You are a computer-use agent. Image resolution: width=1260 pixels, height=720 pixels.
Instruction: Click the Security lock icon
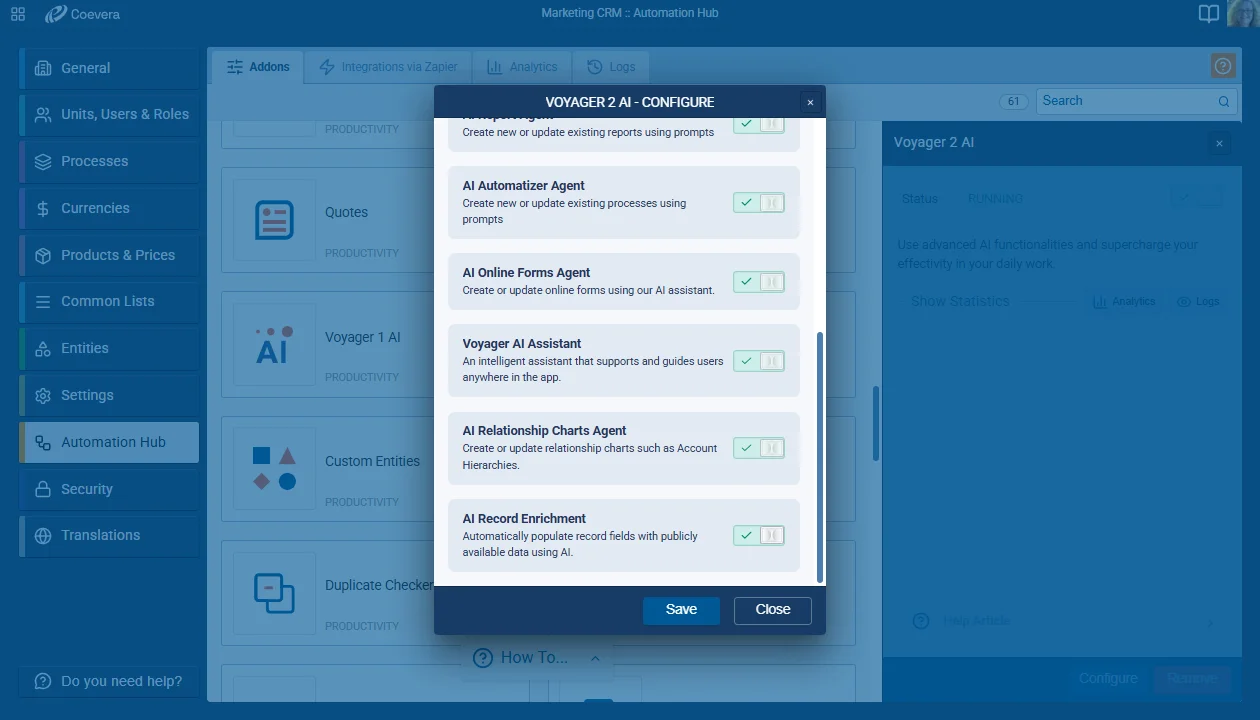pos(43,489)
